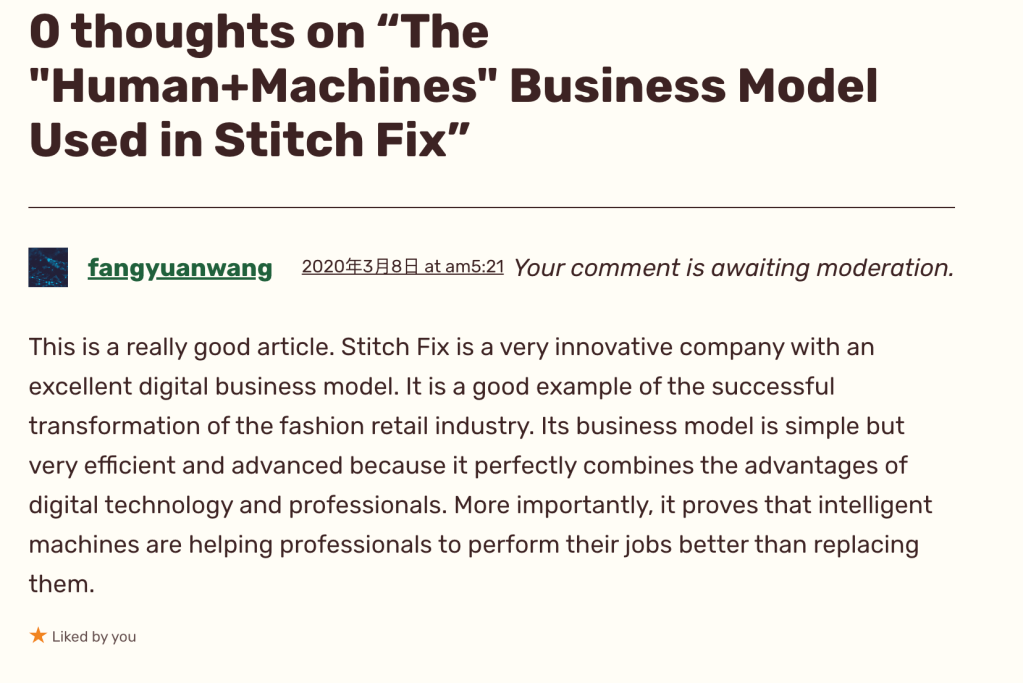Image resolution: width=1023 pixels, height=683 pixels.
Task: Open the fangyuanwang author link
Action: click(x=180, y=268)
